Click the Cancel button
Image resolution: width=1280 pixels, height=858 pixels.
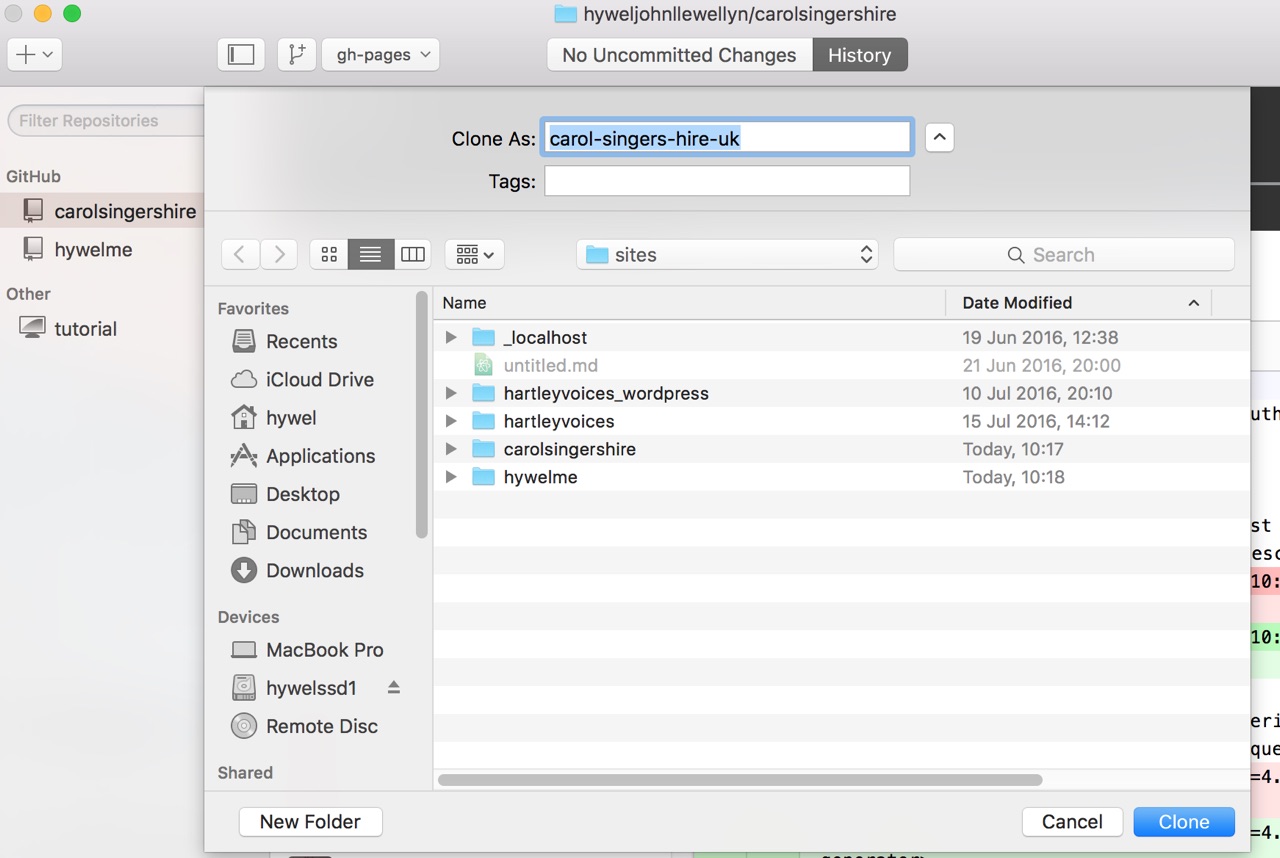(x=1072, y=821)
